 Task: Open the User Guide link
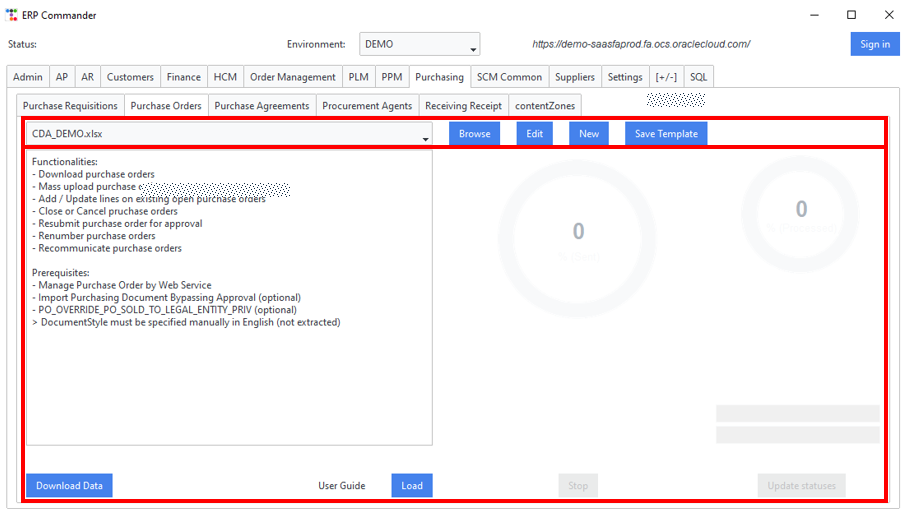[341, 486]
